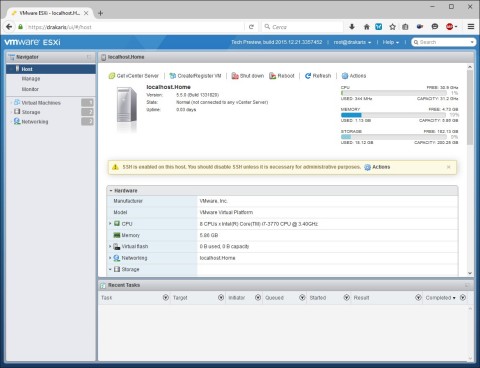Click the browser Cerca search box

pos(303,27)
